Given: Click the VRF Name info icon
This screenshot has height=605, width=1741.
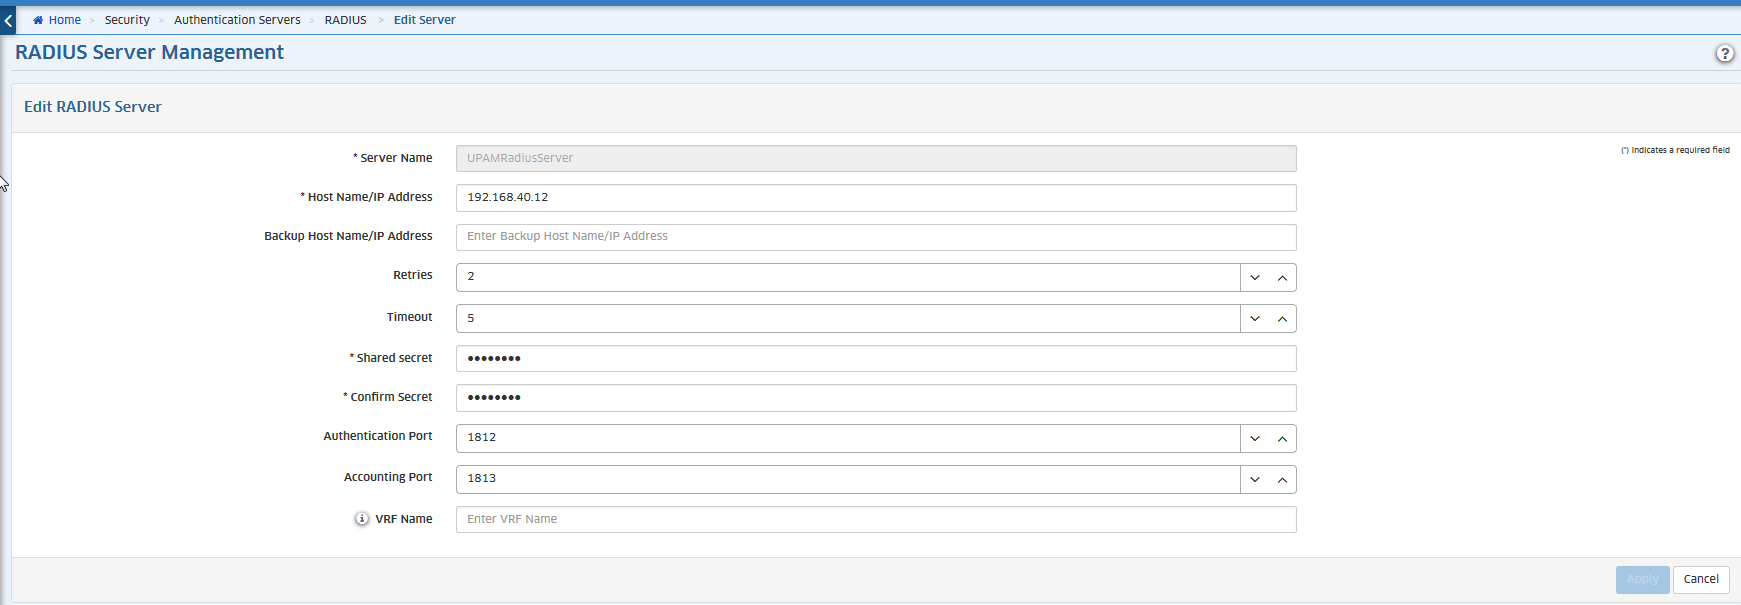Looking at the screenshot, I should 362,519.
